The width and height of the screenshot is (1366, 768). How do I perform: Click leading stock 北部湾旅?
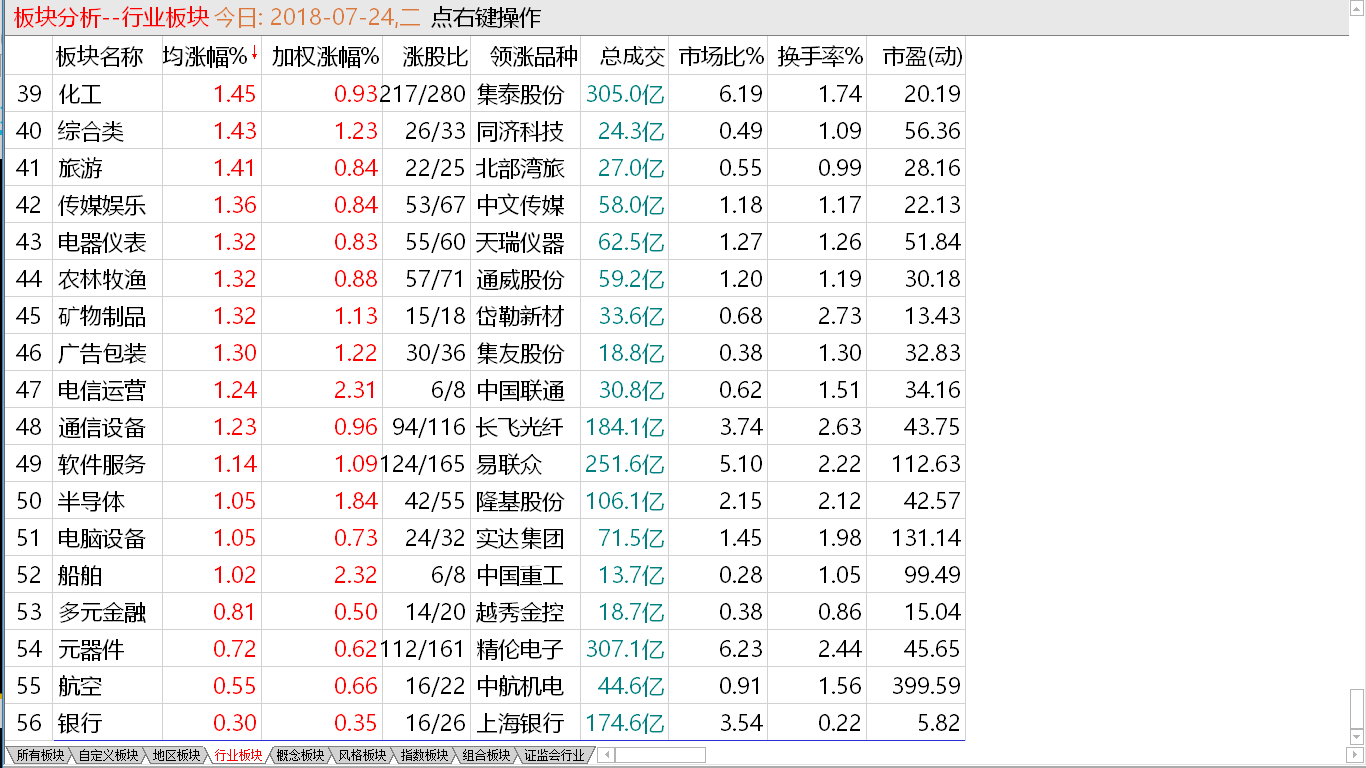click(x=521, y=168)
